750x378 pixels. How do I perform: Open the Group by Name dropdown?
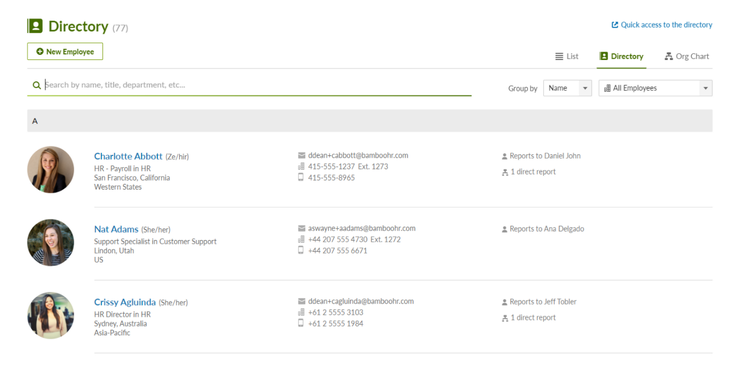coord(567,88)
